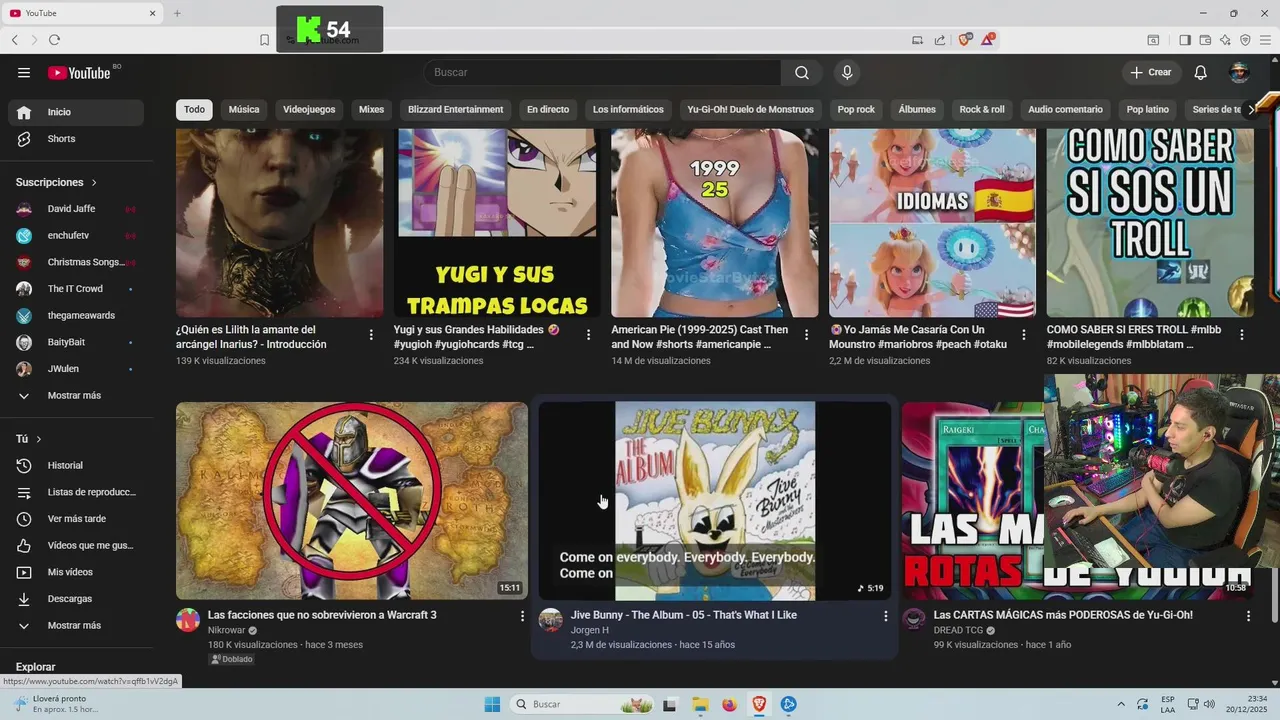Bookmark this page in the address bar
The width and height of the screenshot is (1280, 720).
pyautogui.click(x=264, y=40)
